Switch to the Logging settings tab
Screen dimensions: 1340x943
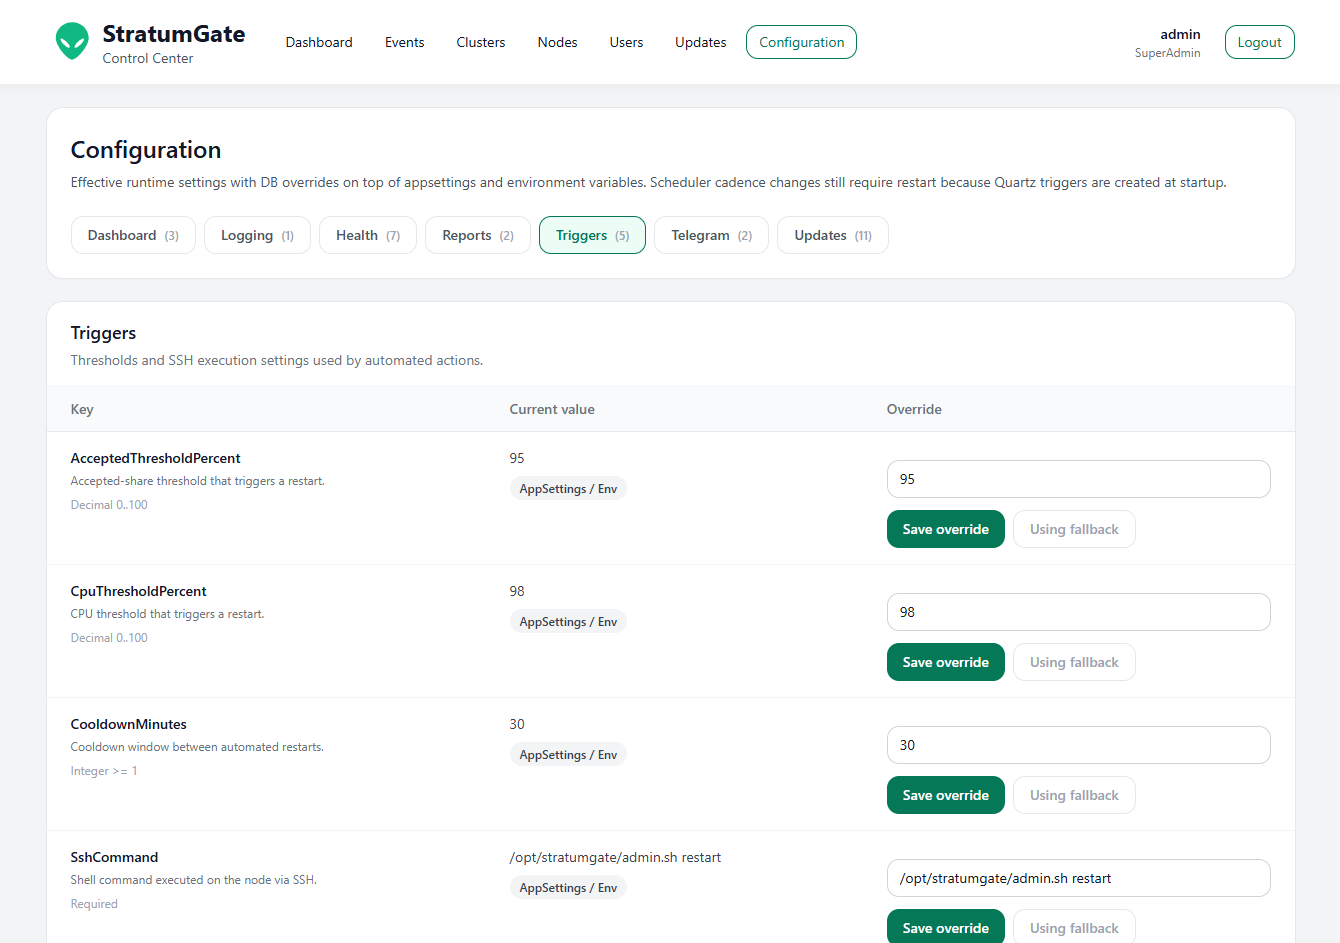point(257,235)
